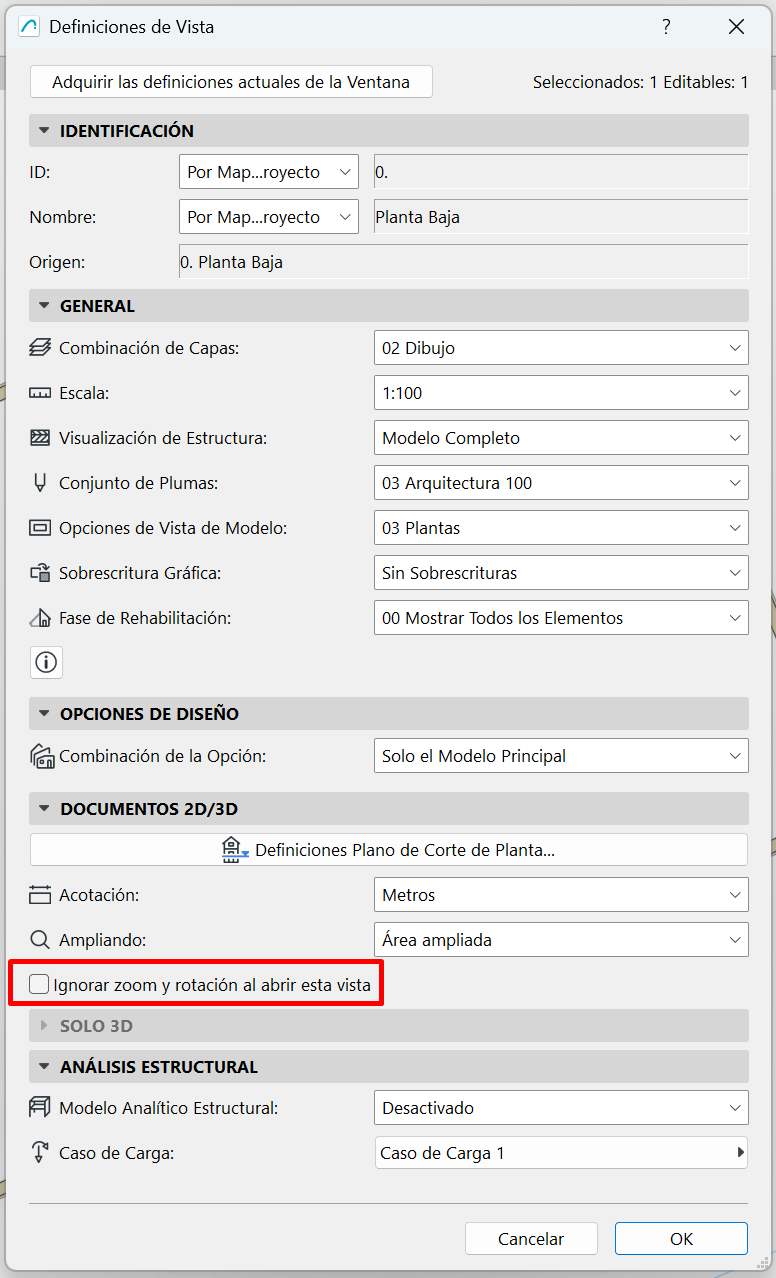This screenshot has width=776, height=1278.
Task: Click the Combinación de la Opción icon
Action: 40,756
